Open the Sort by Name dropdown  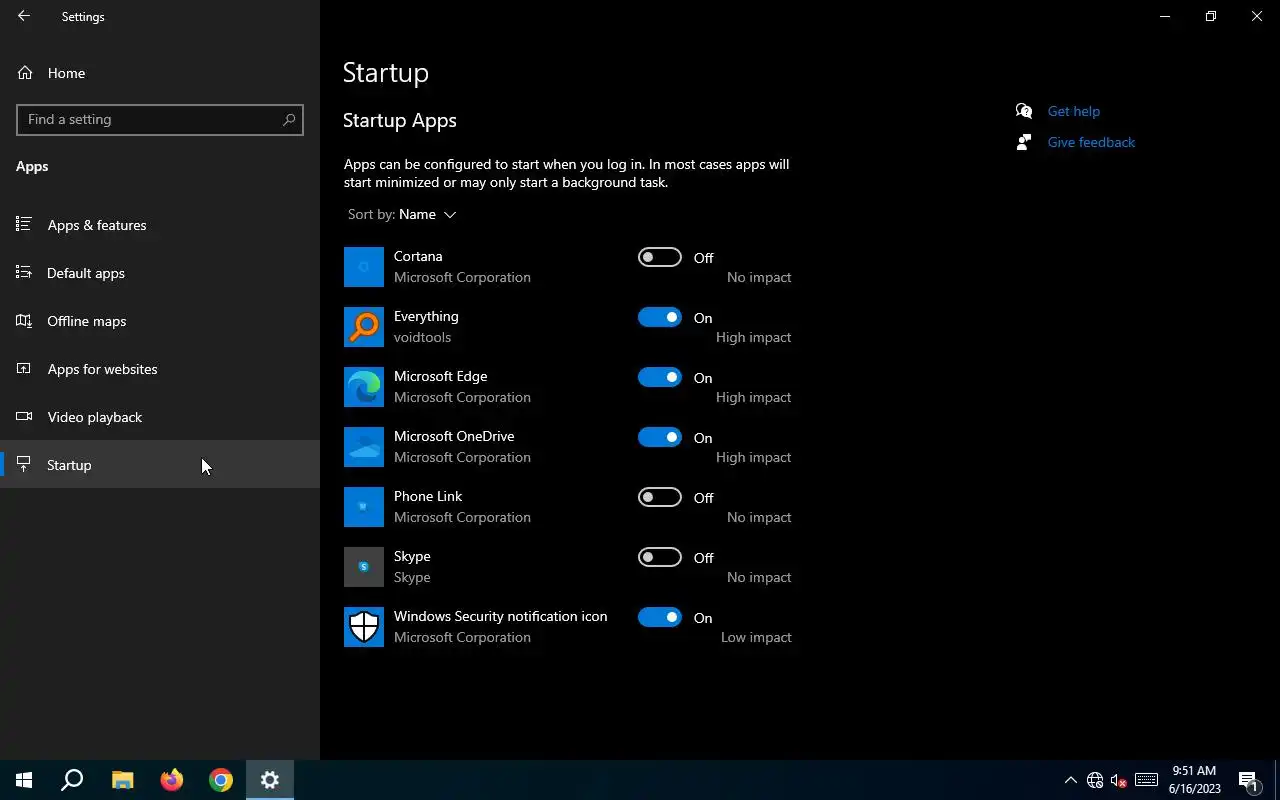427,214
